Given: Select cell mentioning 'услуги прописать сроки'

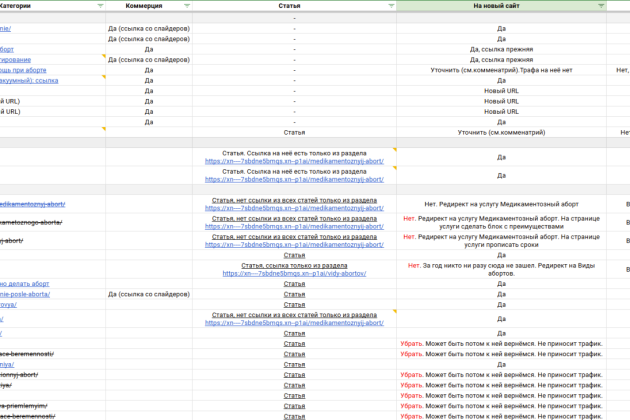Looking at the screenshot, I should 501,240.
